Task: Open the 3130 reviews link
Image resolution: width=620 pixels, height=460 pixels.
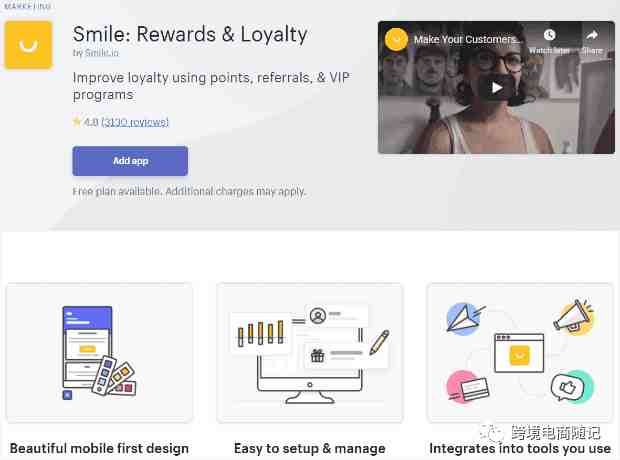Action: (135, 122)
